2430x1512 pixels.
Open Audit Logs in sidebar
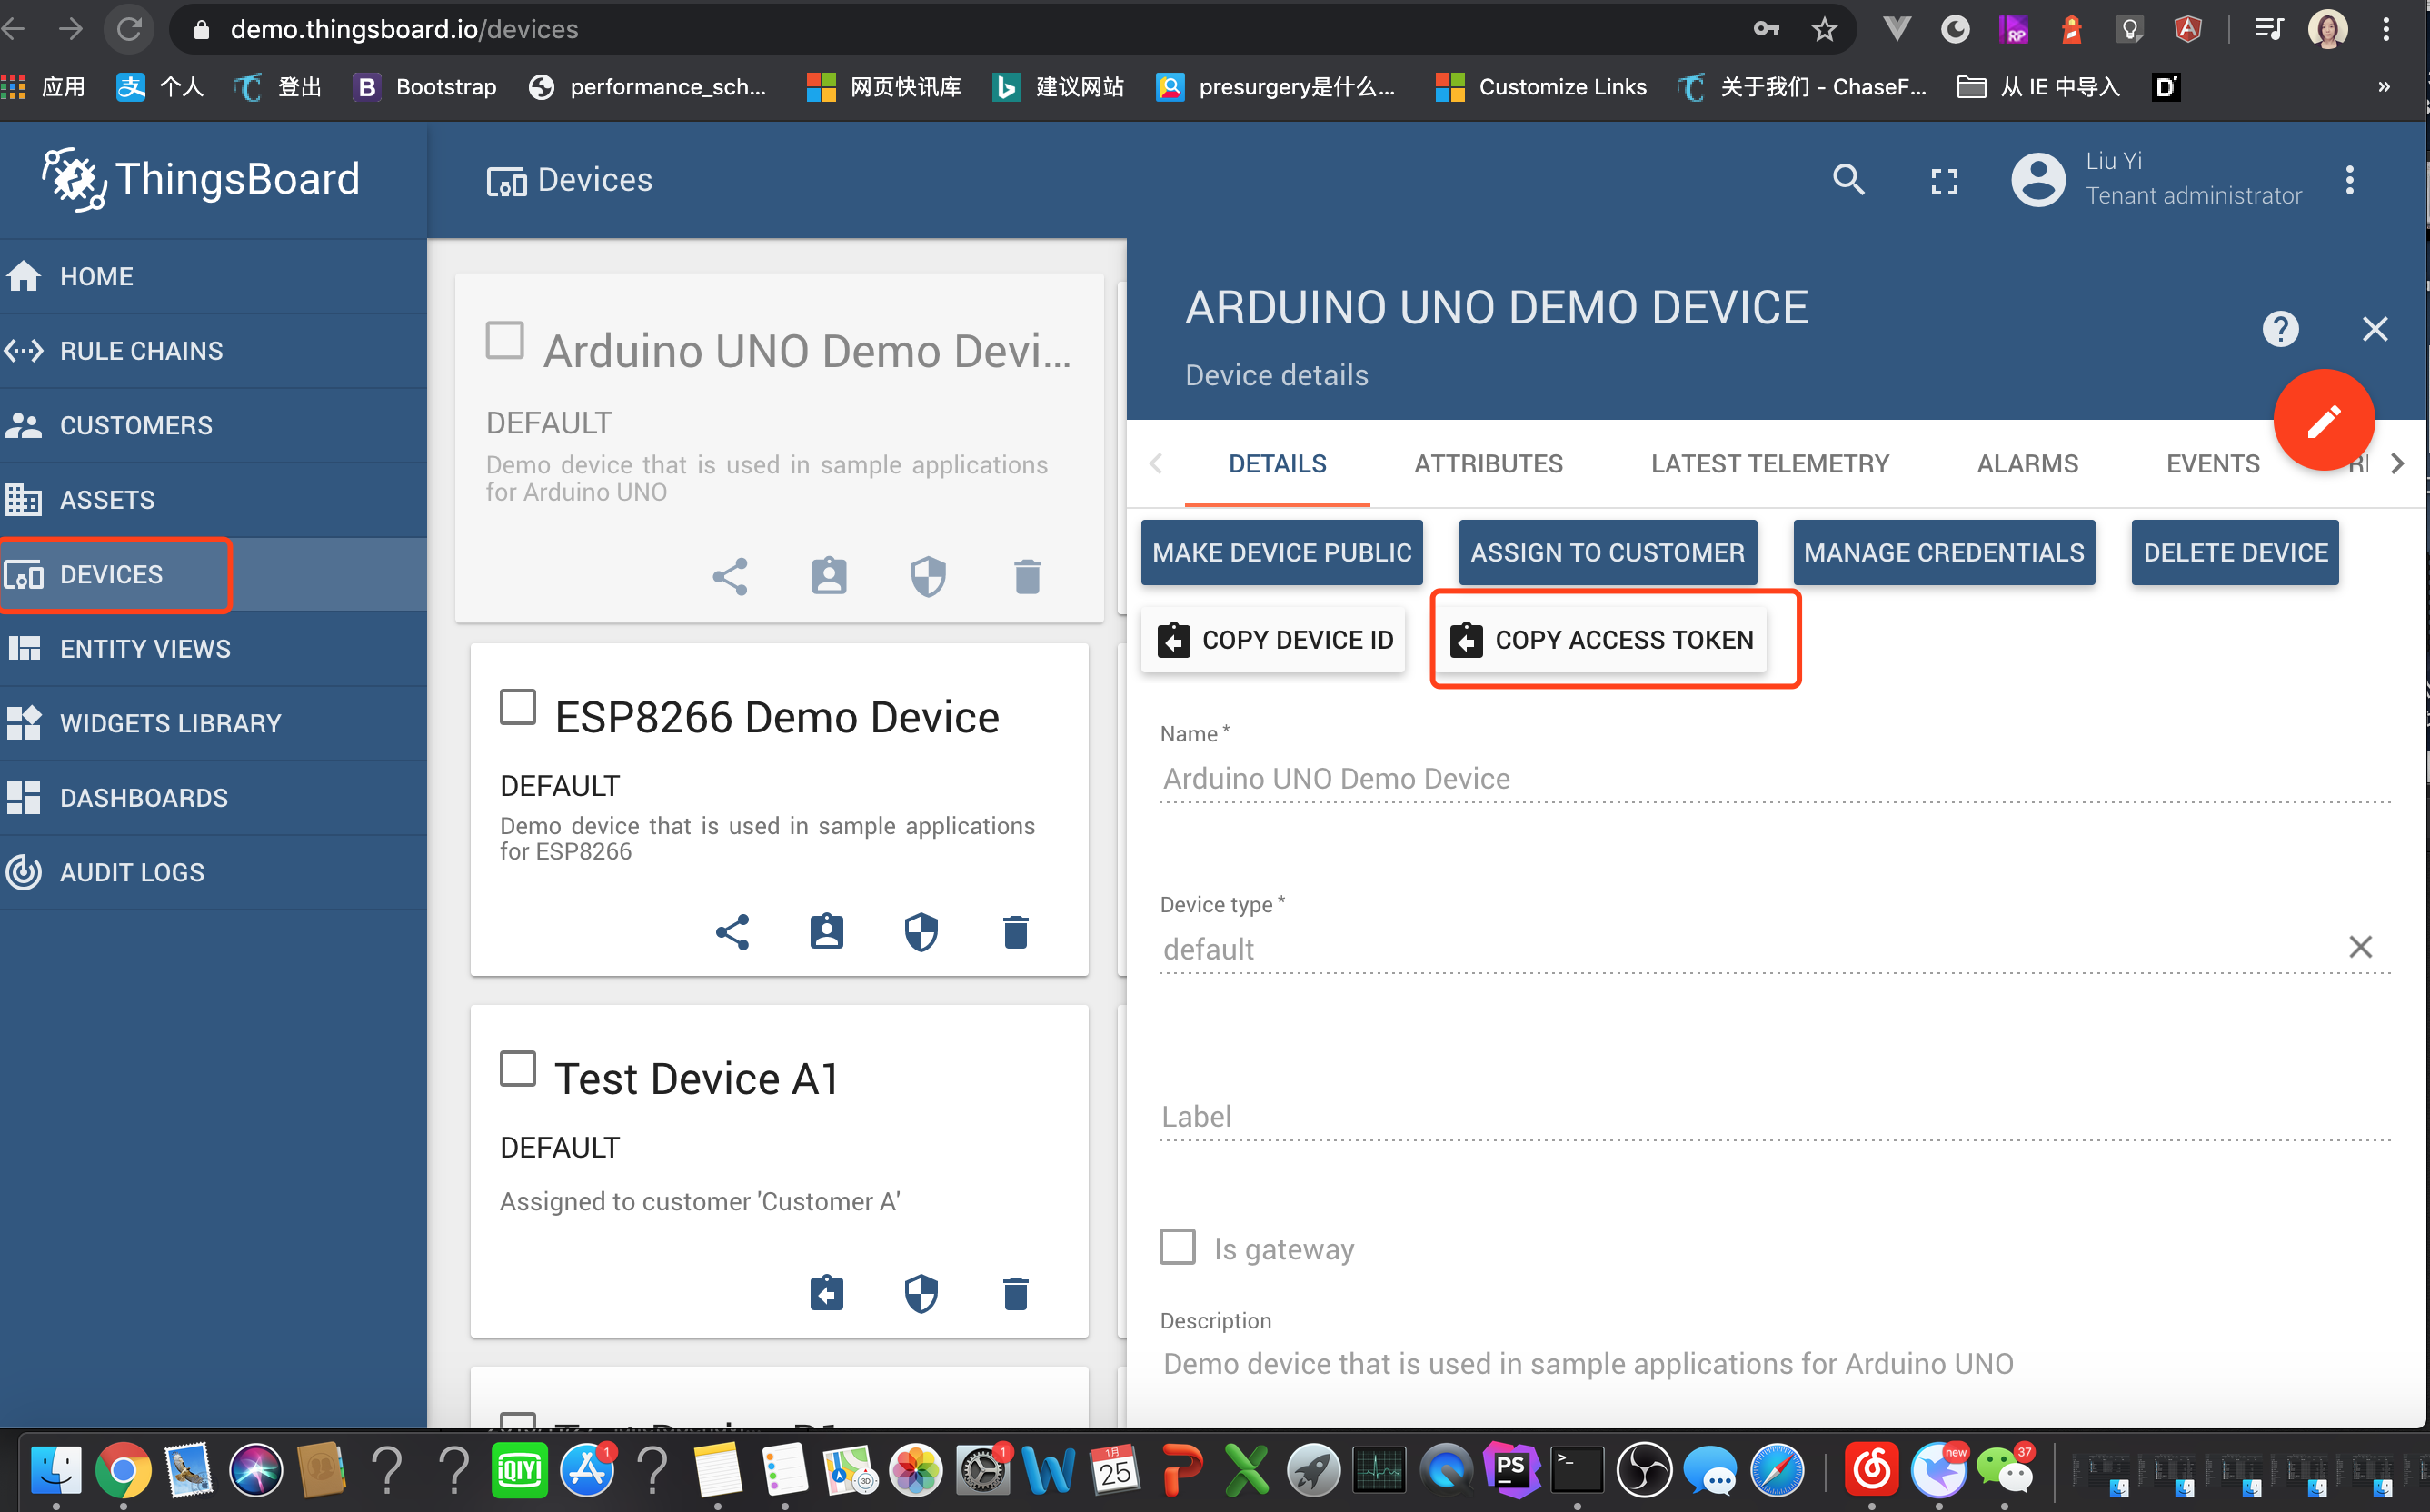213,872
